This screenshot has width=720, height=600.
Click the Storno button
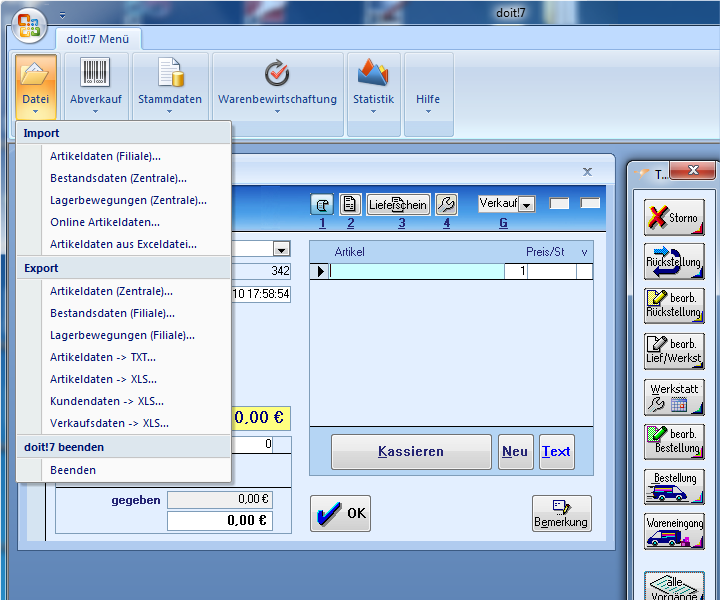click(x=674, y=217)
